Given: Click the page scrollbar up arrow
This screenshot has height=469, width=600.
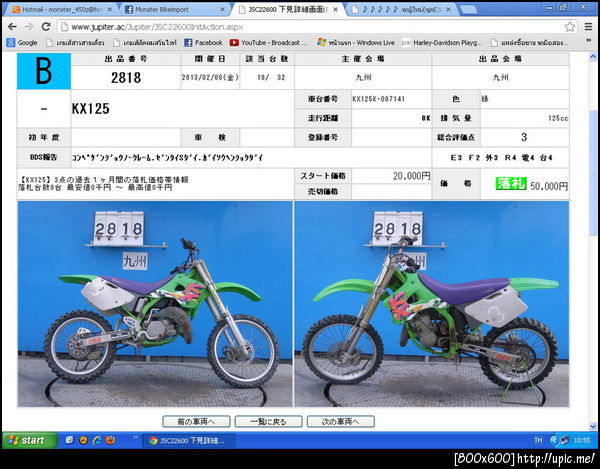Looking at the screenshot, I should tap(593, 57).
